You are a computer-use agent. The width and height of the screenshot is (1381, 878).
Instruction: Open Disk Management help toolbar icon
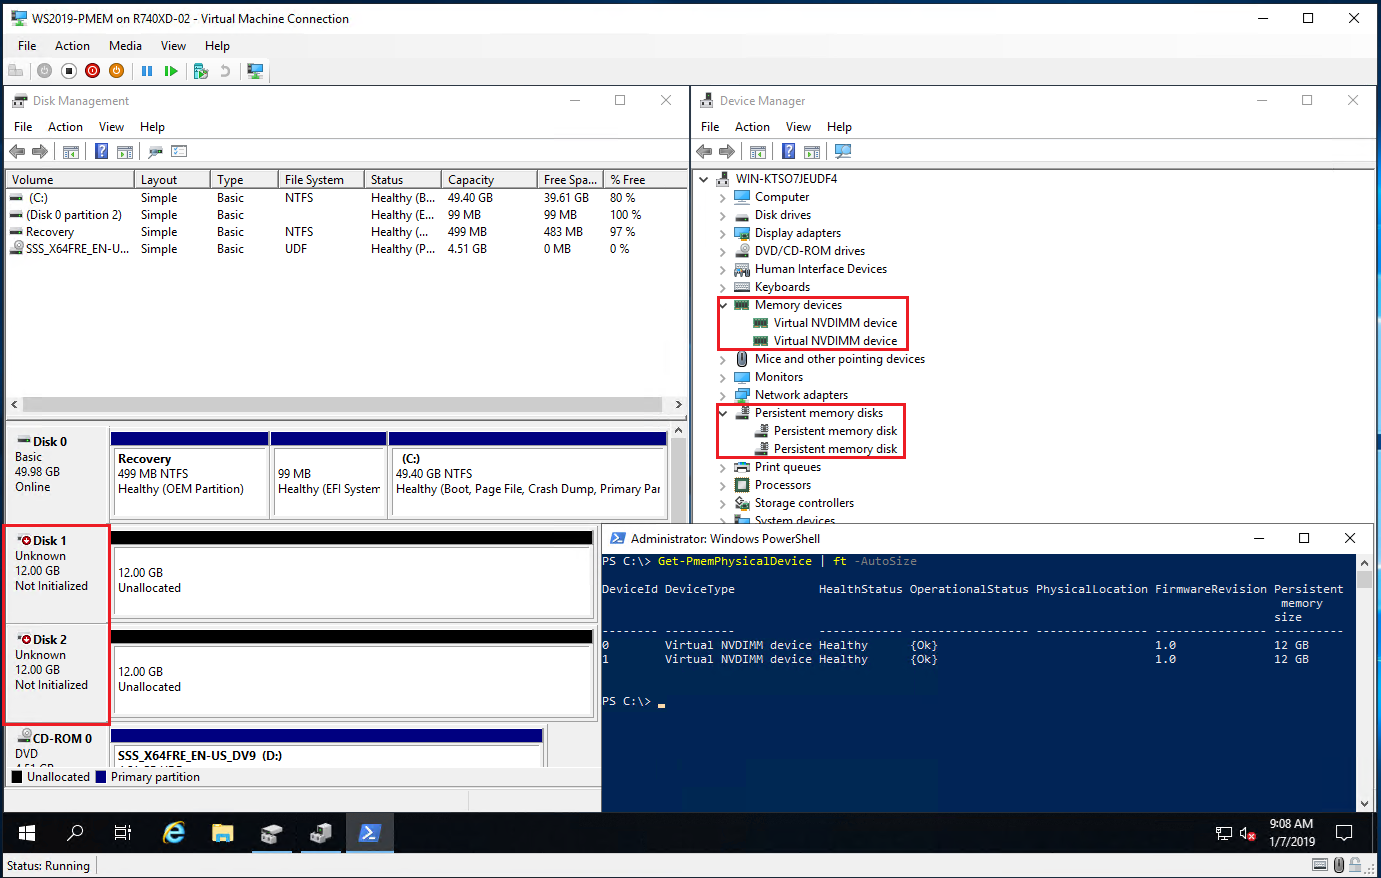(x=101, y=152)
